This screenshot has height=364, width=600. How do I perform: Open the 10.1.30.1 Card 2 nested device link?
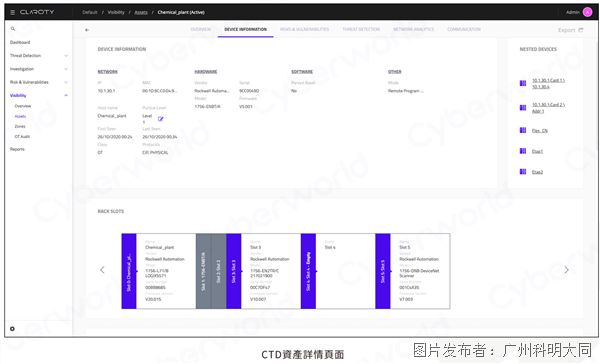[x=548, y=108]
